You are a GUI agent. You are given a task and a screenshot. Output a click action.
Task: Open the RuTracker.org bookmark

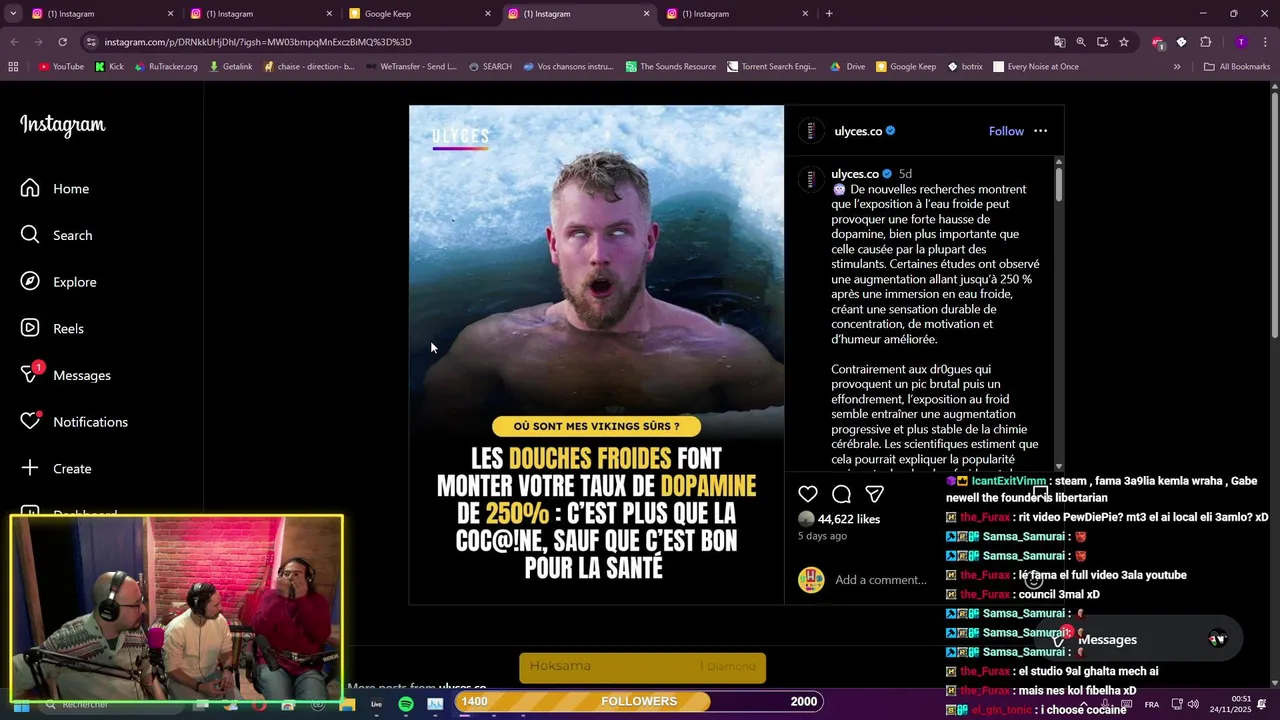coord(165,67)
